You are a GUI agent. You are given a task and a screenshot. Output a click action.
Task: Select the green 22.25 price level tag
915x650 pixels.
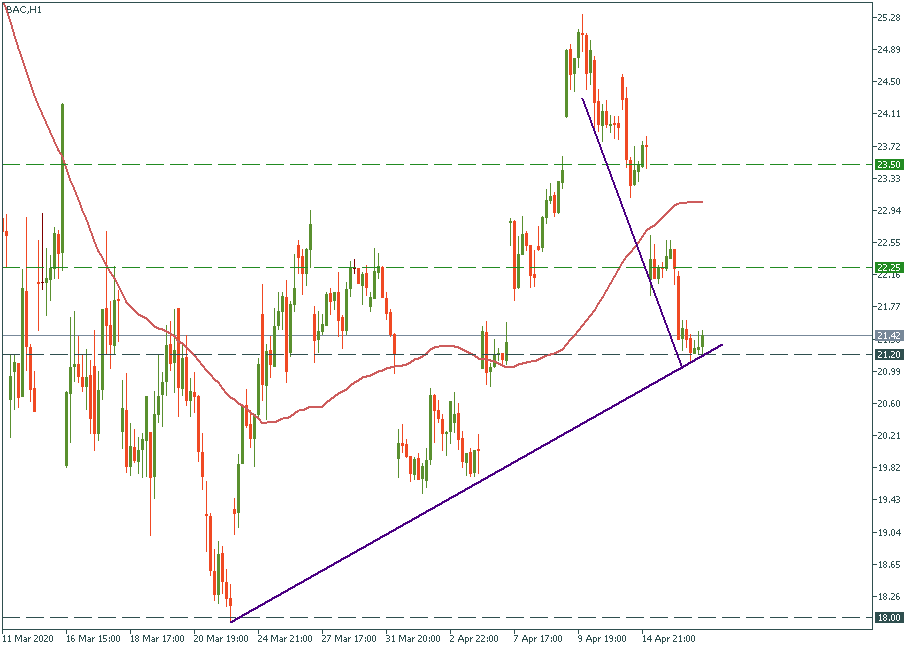(887, 267)
